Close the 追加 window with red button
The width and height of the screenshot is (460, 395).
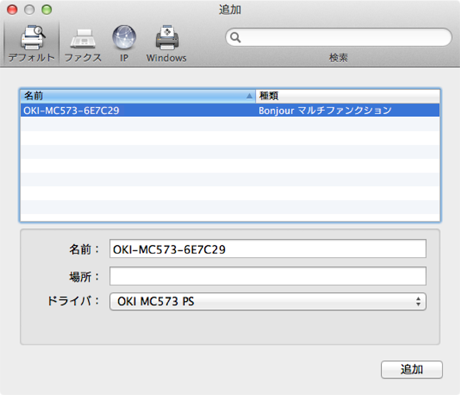coord(12,10)
